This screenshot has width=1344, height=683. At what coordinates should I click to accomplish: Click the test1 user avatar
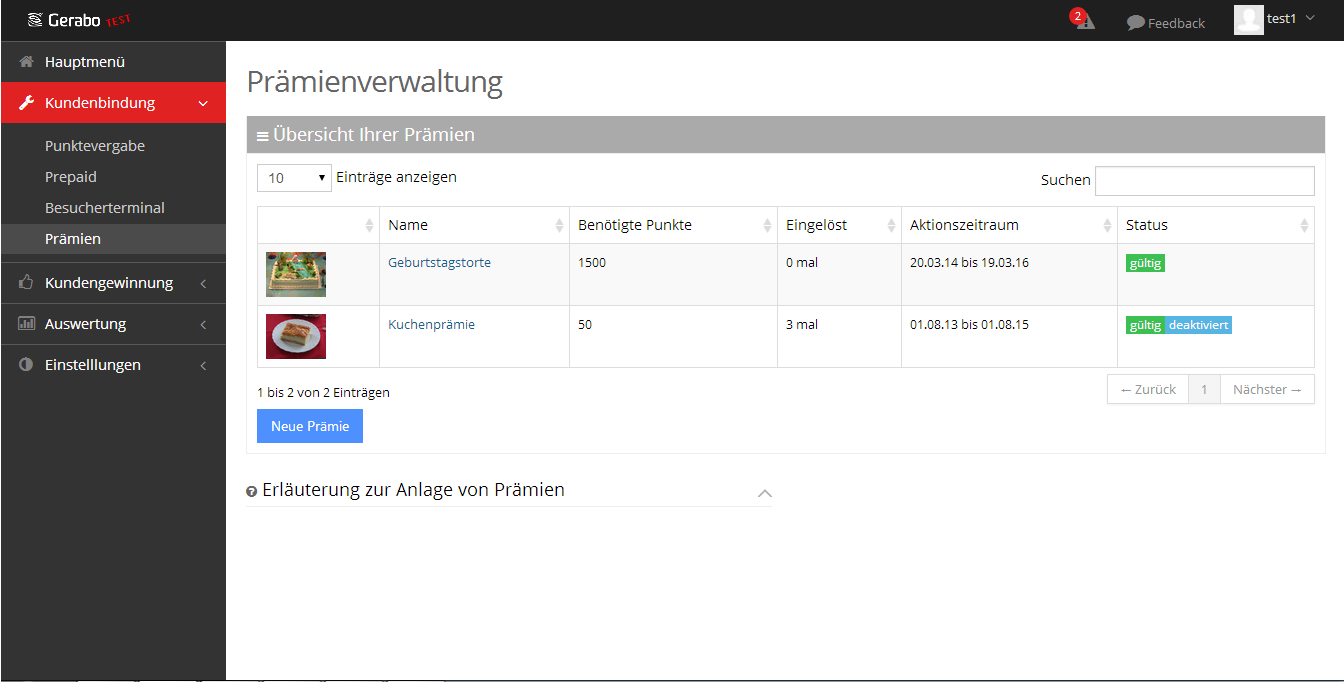pyautogui.click(x=1248, y=20)
